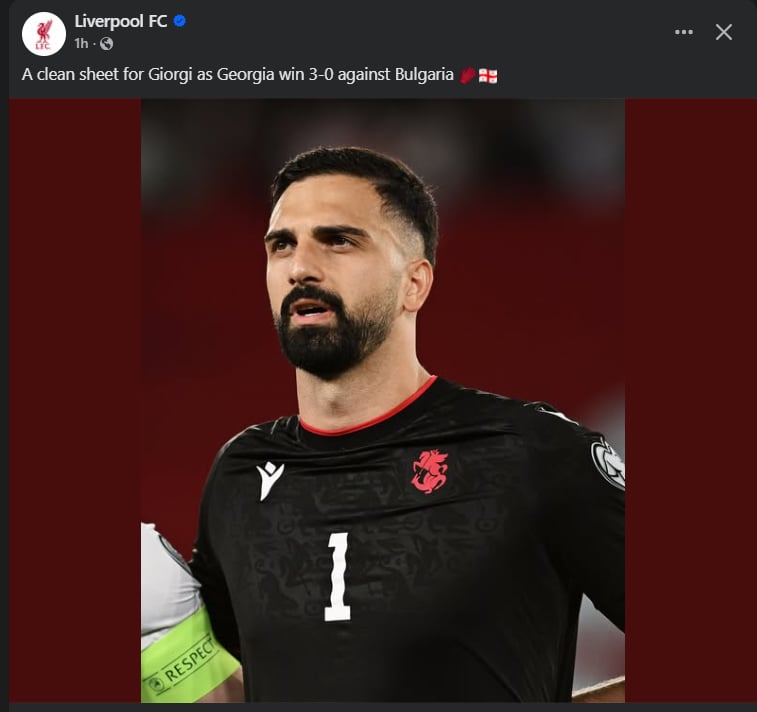Click the dark red area right of photo
The height and width of the screenshot is (712, 757).
click(x=688, y=400)
